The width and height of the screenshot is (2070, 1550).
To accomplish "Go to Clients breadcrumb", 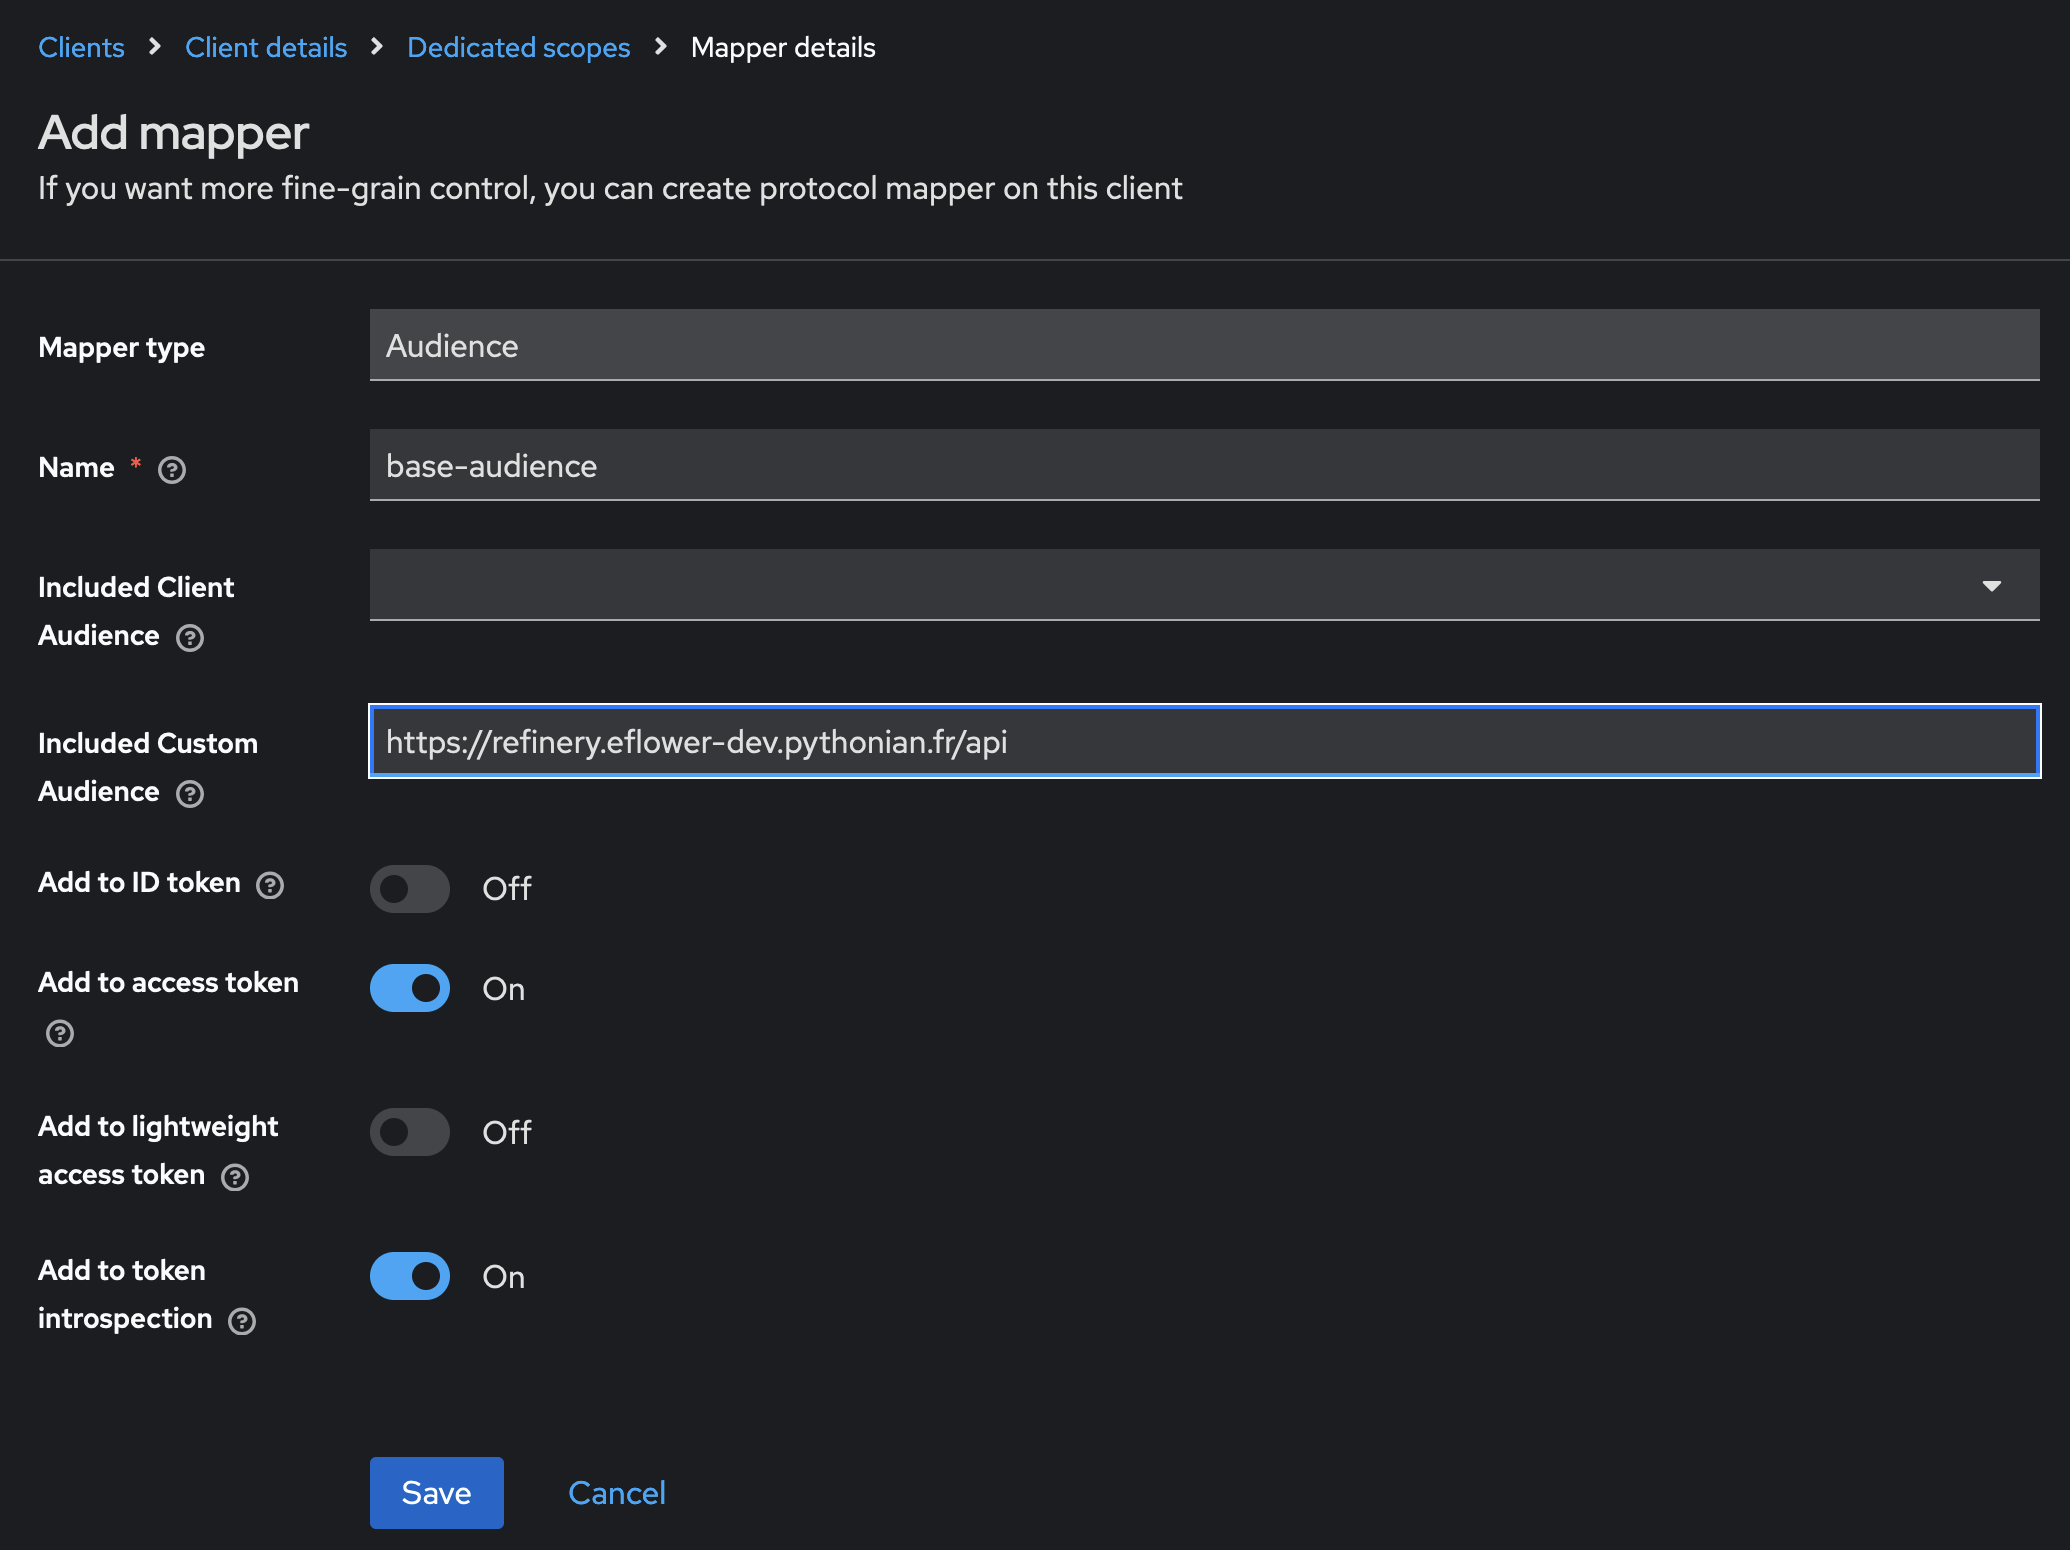I will point(81,47).
